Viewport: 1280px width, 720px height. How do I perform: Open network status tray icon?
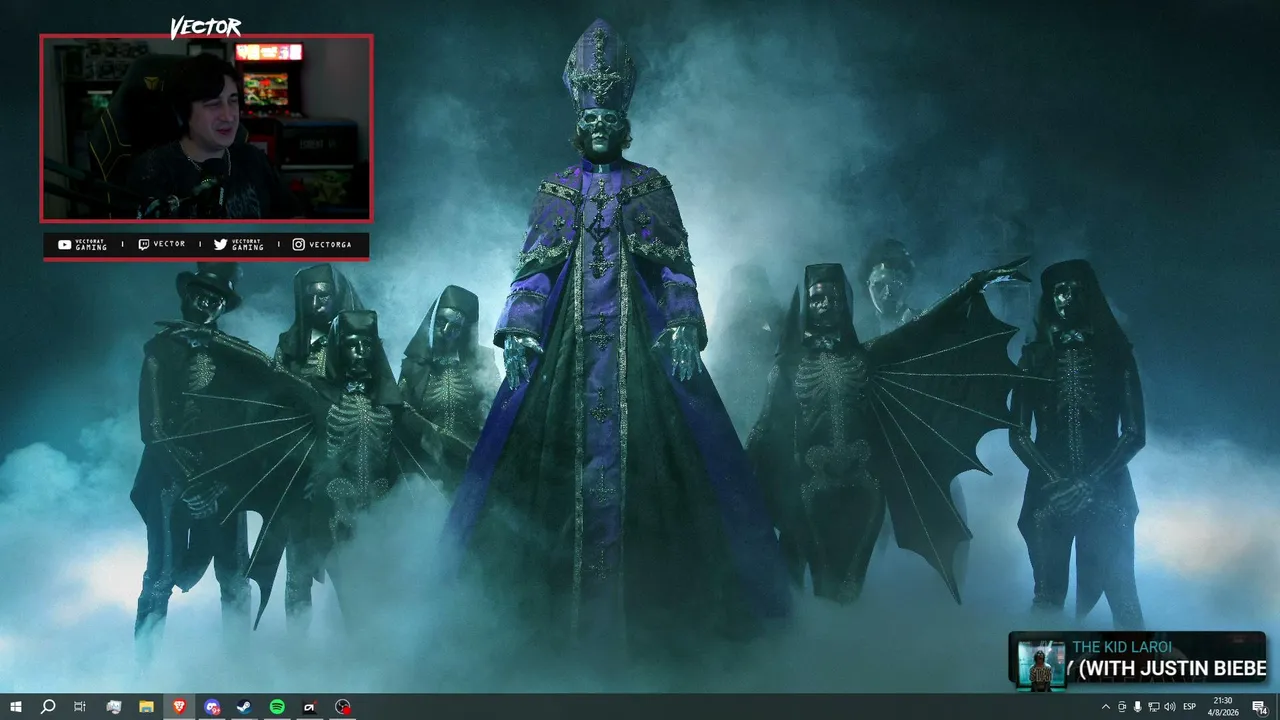point(1153,707)
